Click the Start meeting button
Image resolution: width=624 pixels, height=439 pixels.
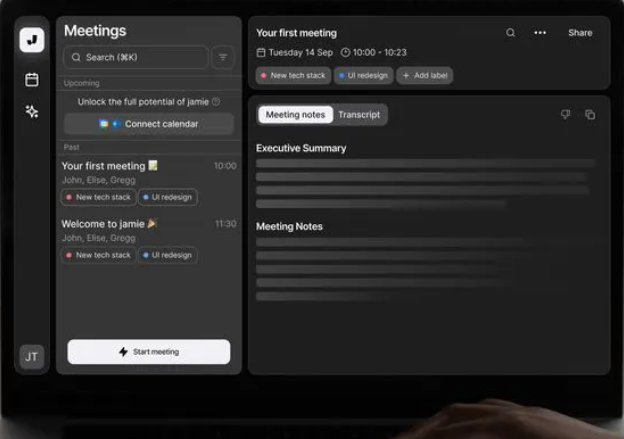[149, 352]
